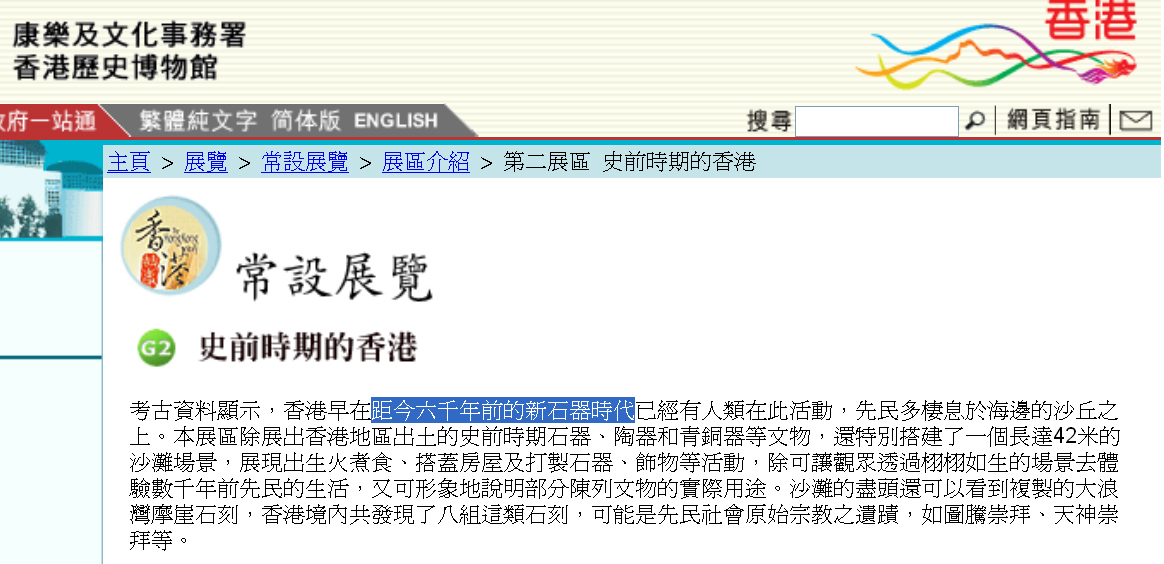
Task: Click the green G2 gallery badge
Action: 157,349
